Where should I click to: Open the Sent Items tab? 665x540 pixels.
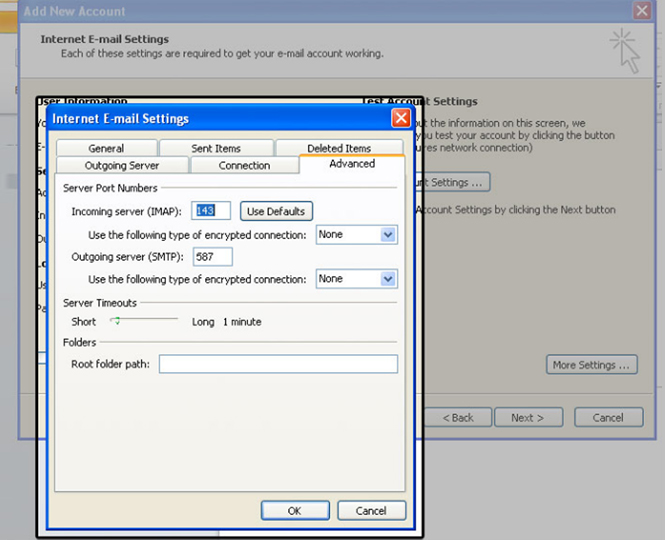(215, 148)
